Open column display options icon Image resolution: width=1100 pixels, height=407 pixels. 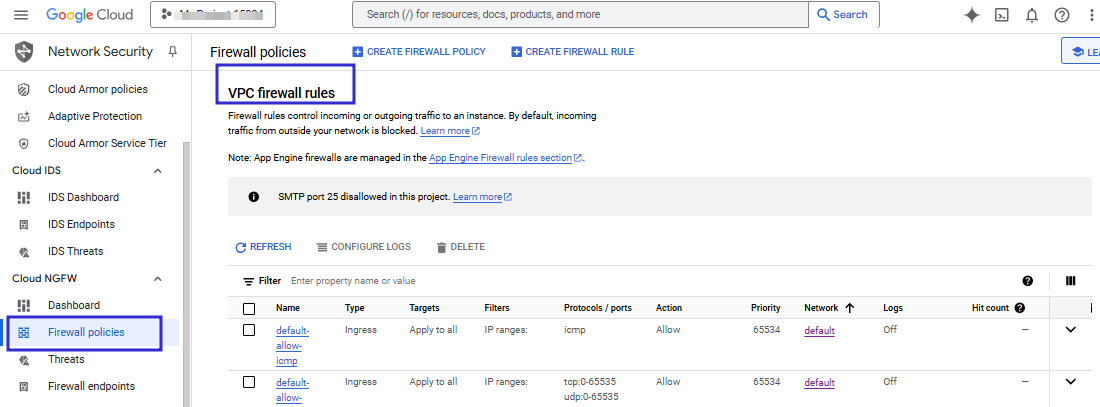click(1071, 281)
